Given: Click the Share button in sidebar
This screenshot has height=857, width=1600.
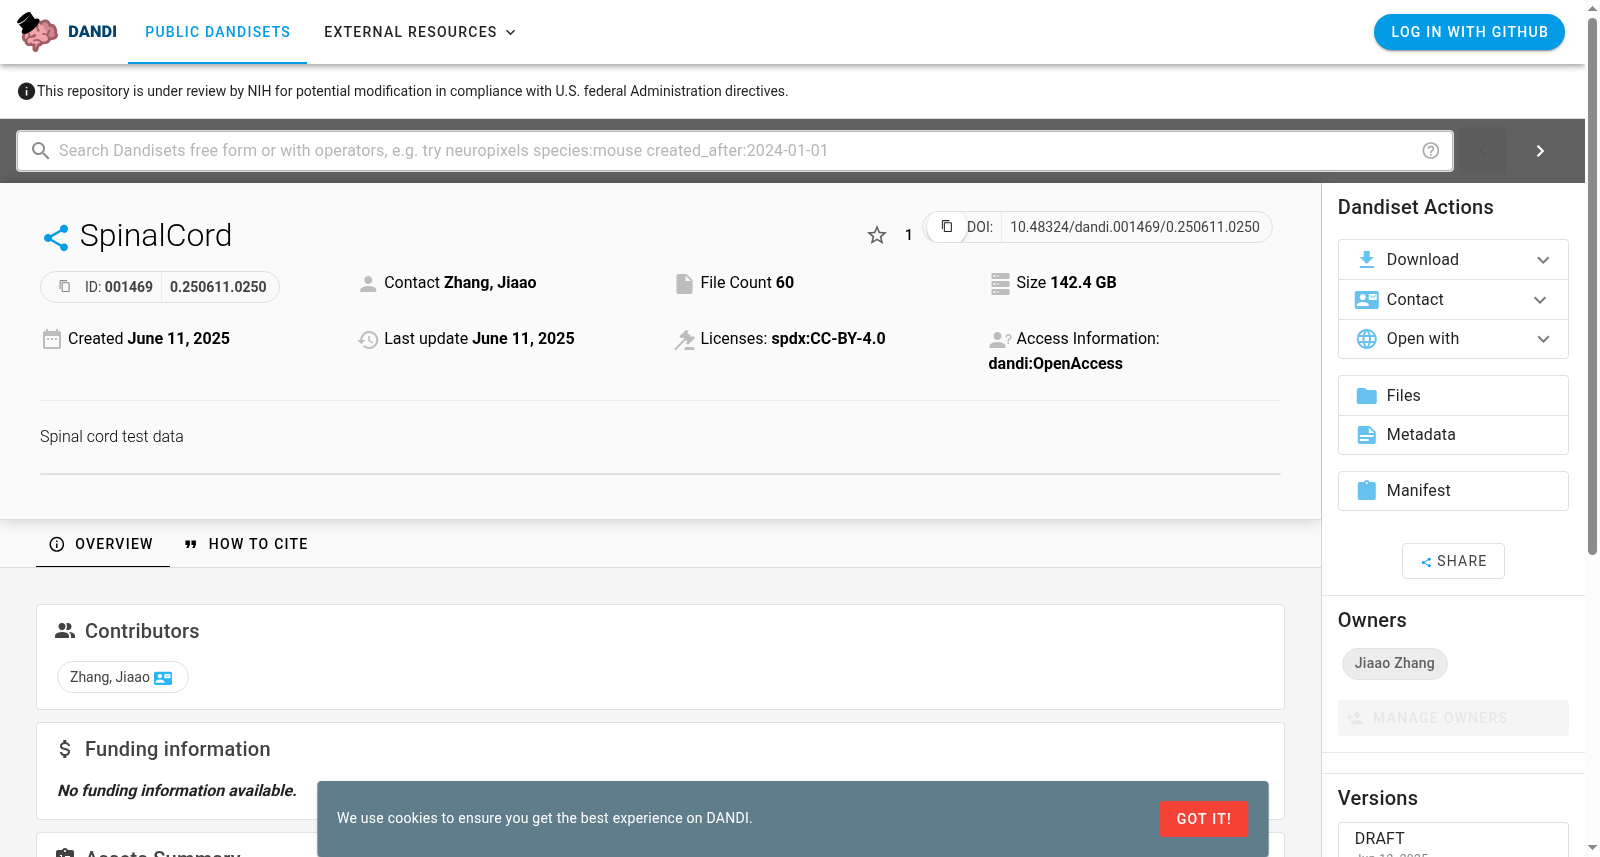Looking at the screenshot, I should point(1453,561).
